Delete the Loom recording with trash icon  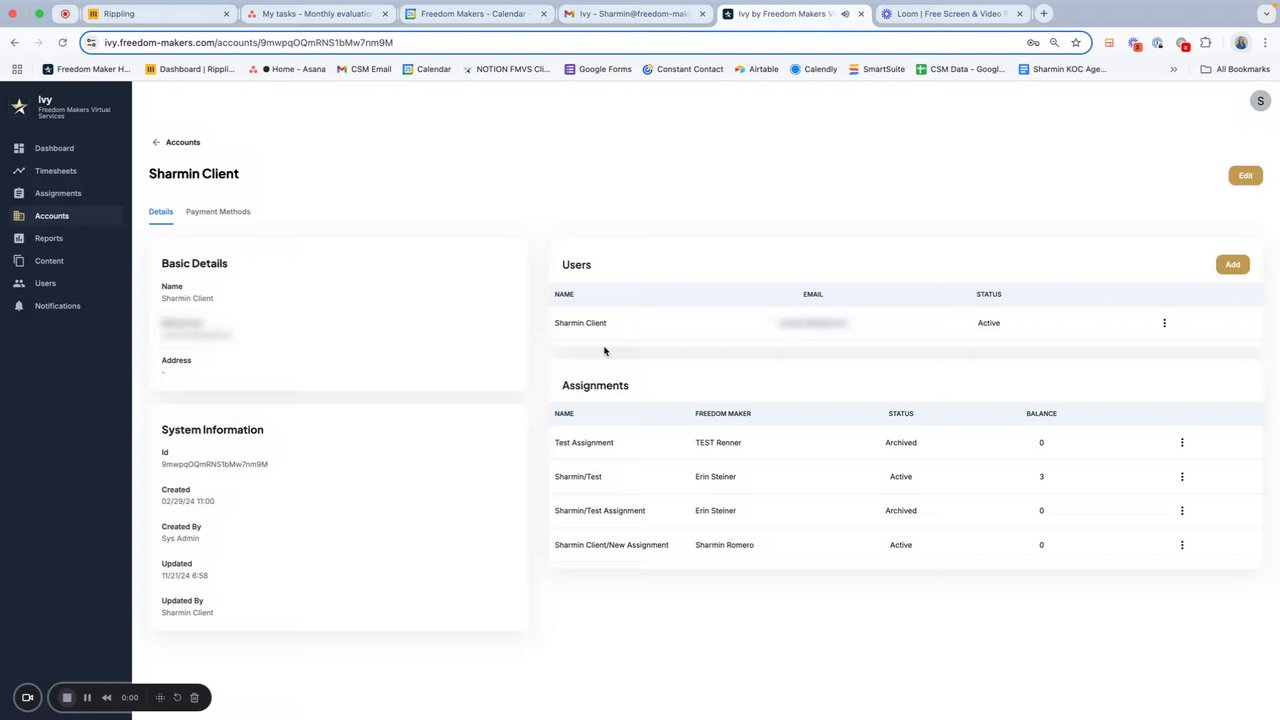pyautogui.click(x=194, y=698)
